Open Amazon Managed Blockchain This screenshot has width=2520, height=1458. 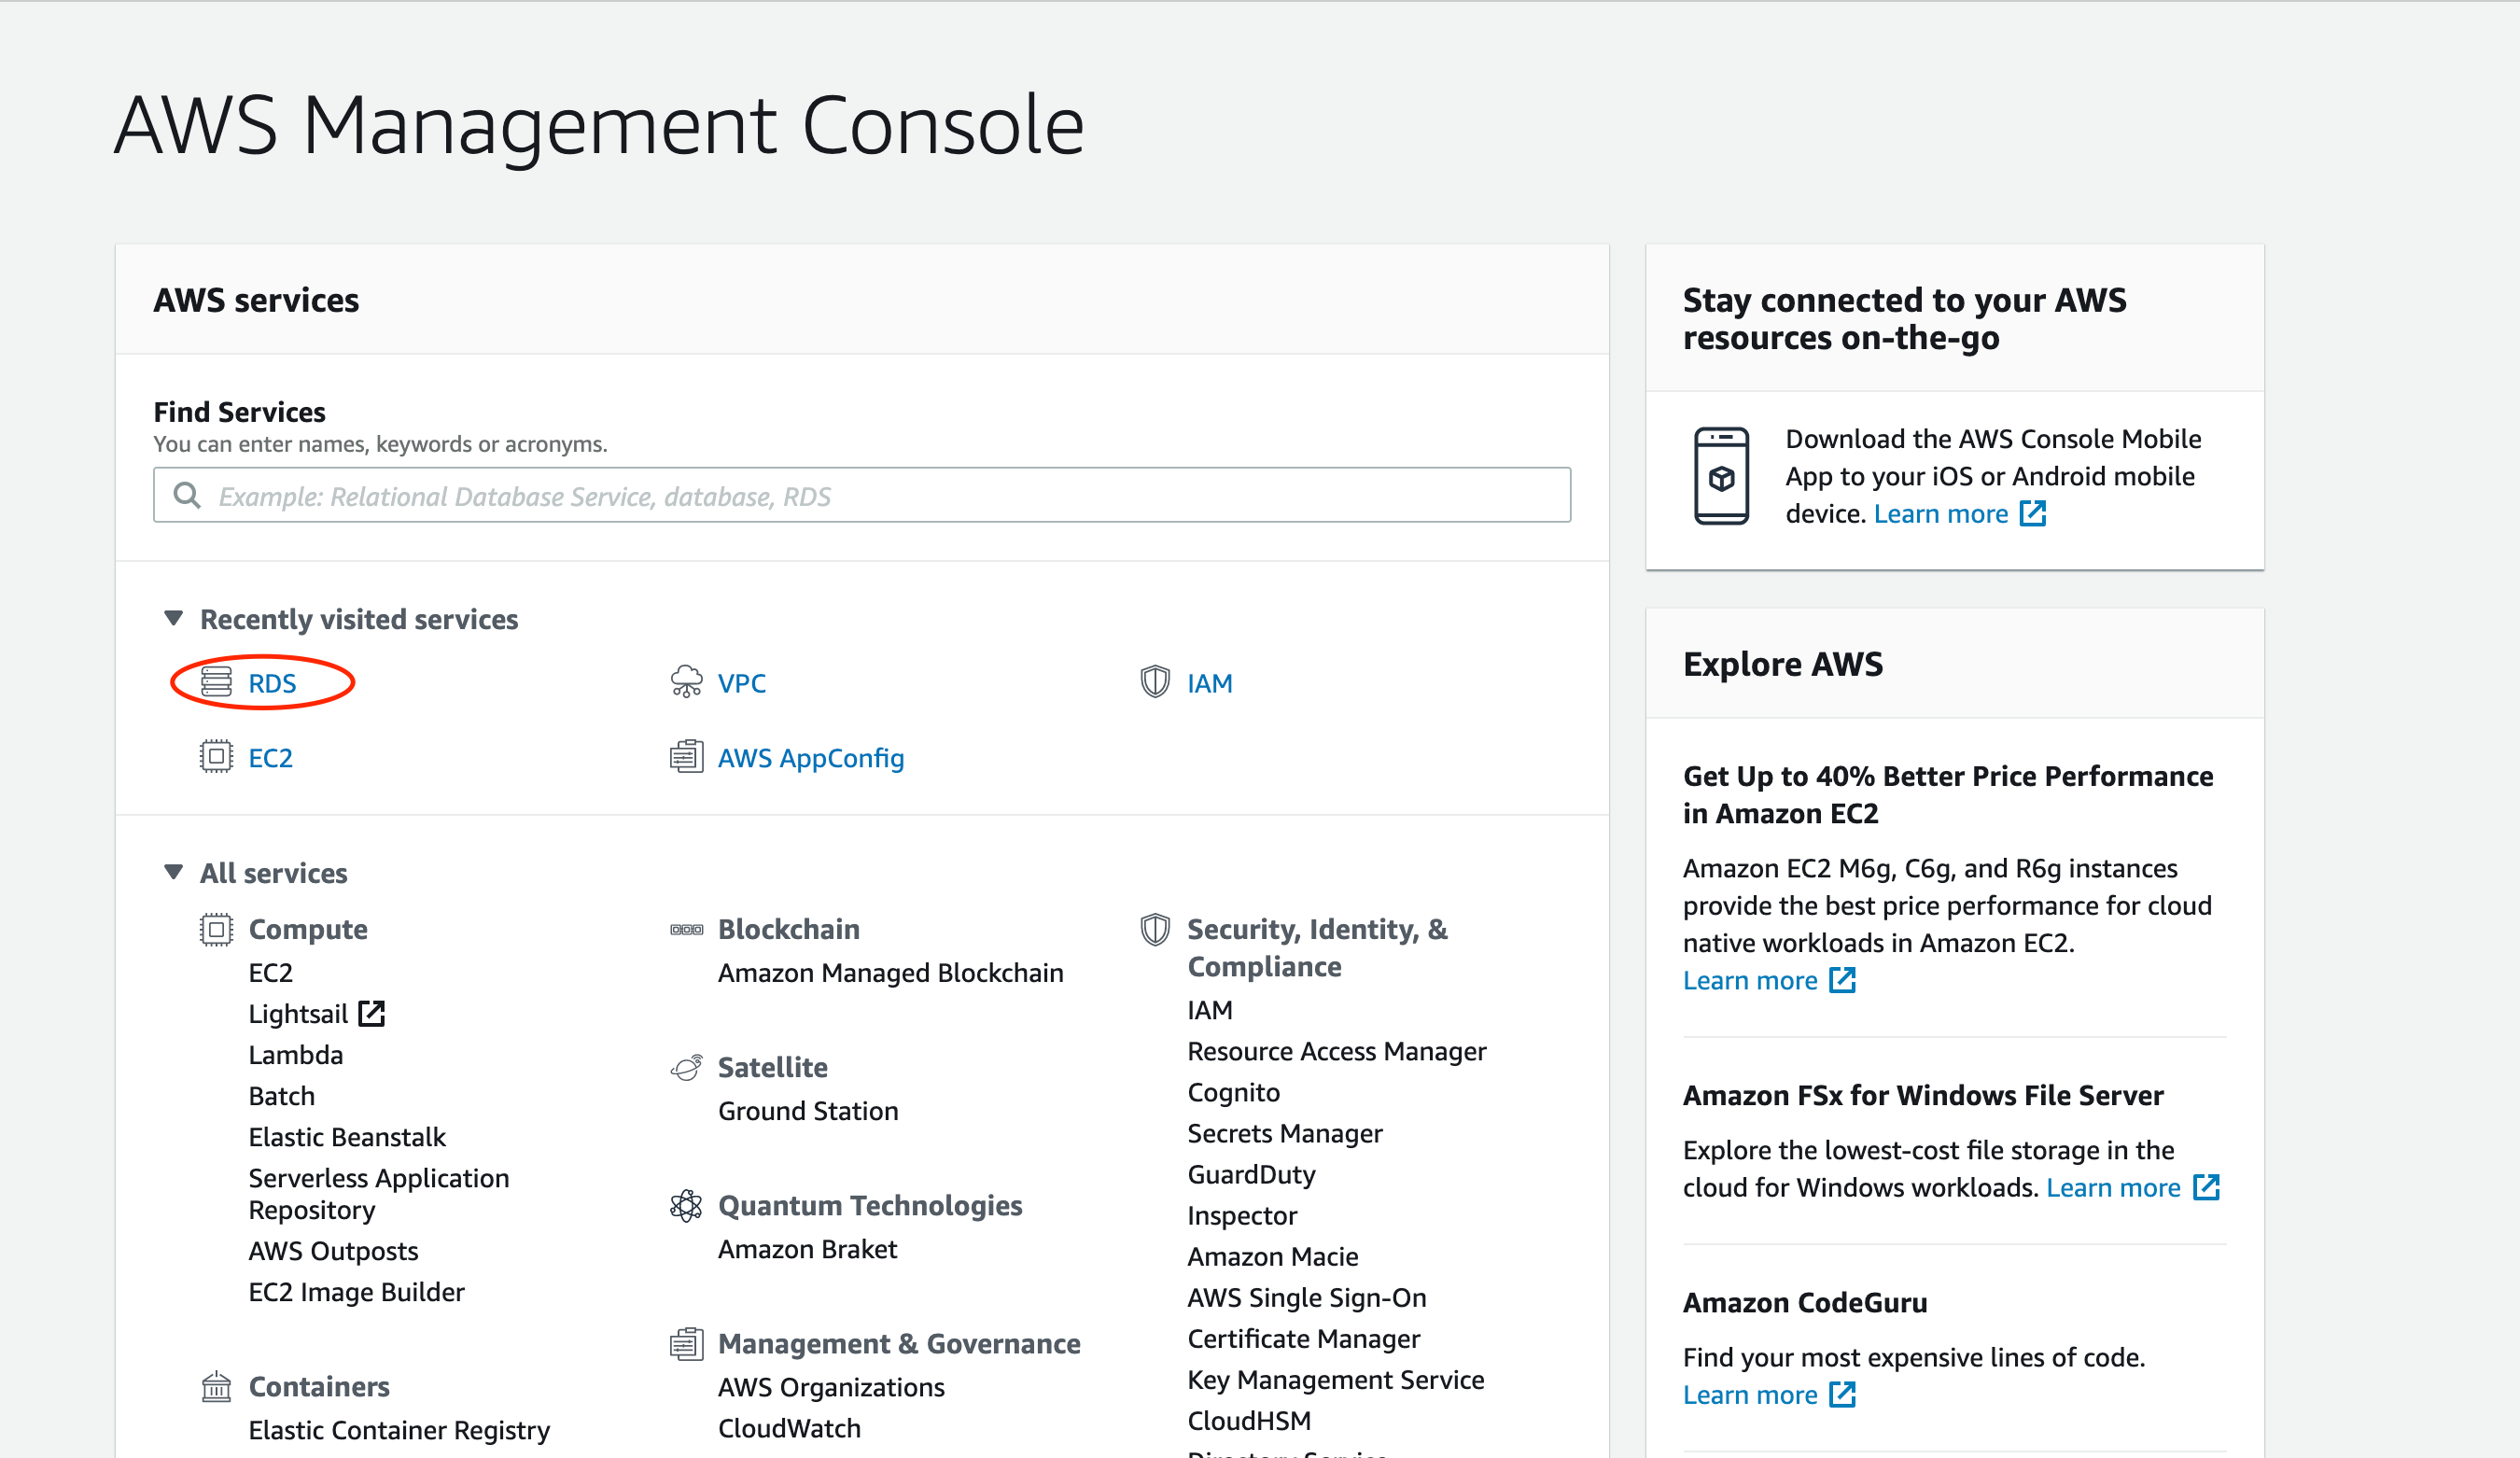[891, 973]
